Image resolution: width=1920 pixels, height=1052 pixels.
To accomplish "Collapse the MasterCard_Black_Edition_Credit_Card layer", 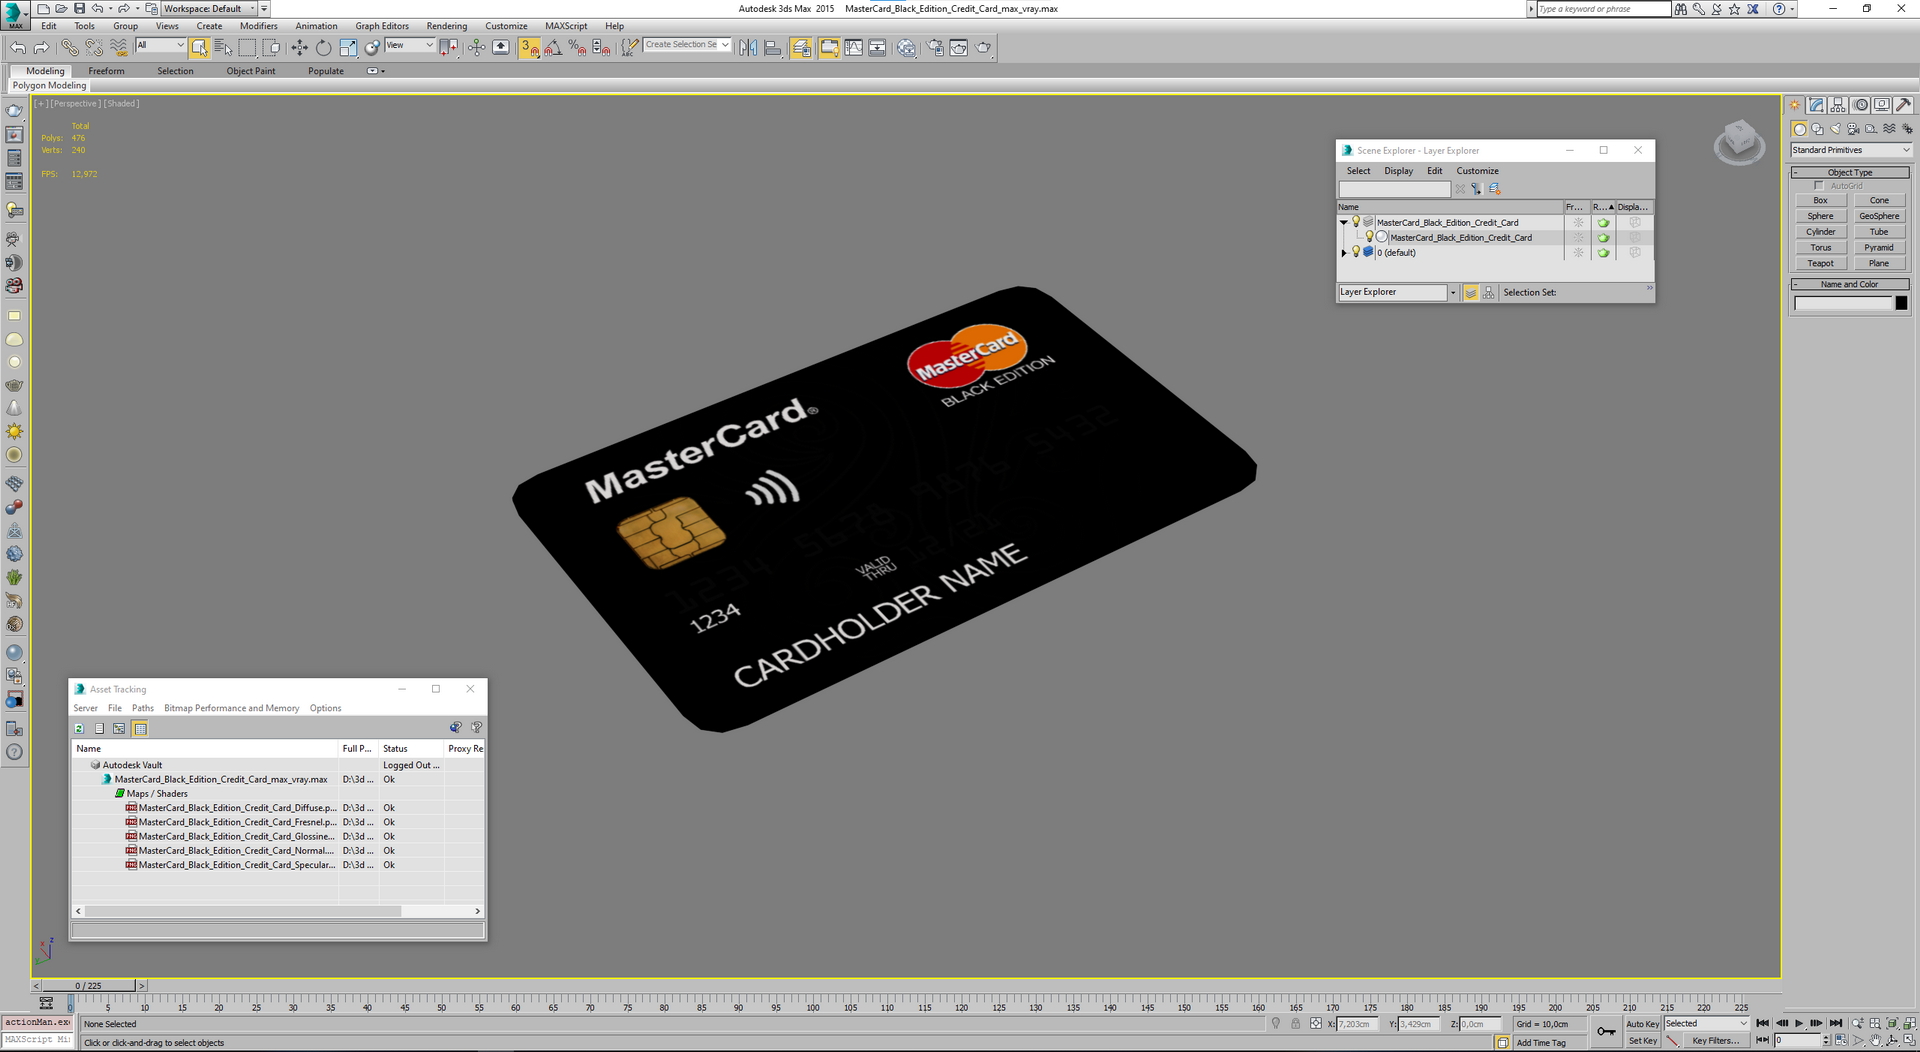I will (x=1344, y=222).
